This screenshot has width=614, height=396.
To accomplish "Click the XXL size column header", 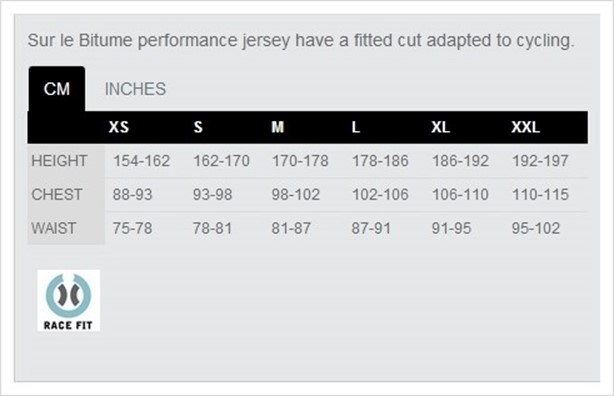I will pyautogui.click(x=526, y=127).
